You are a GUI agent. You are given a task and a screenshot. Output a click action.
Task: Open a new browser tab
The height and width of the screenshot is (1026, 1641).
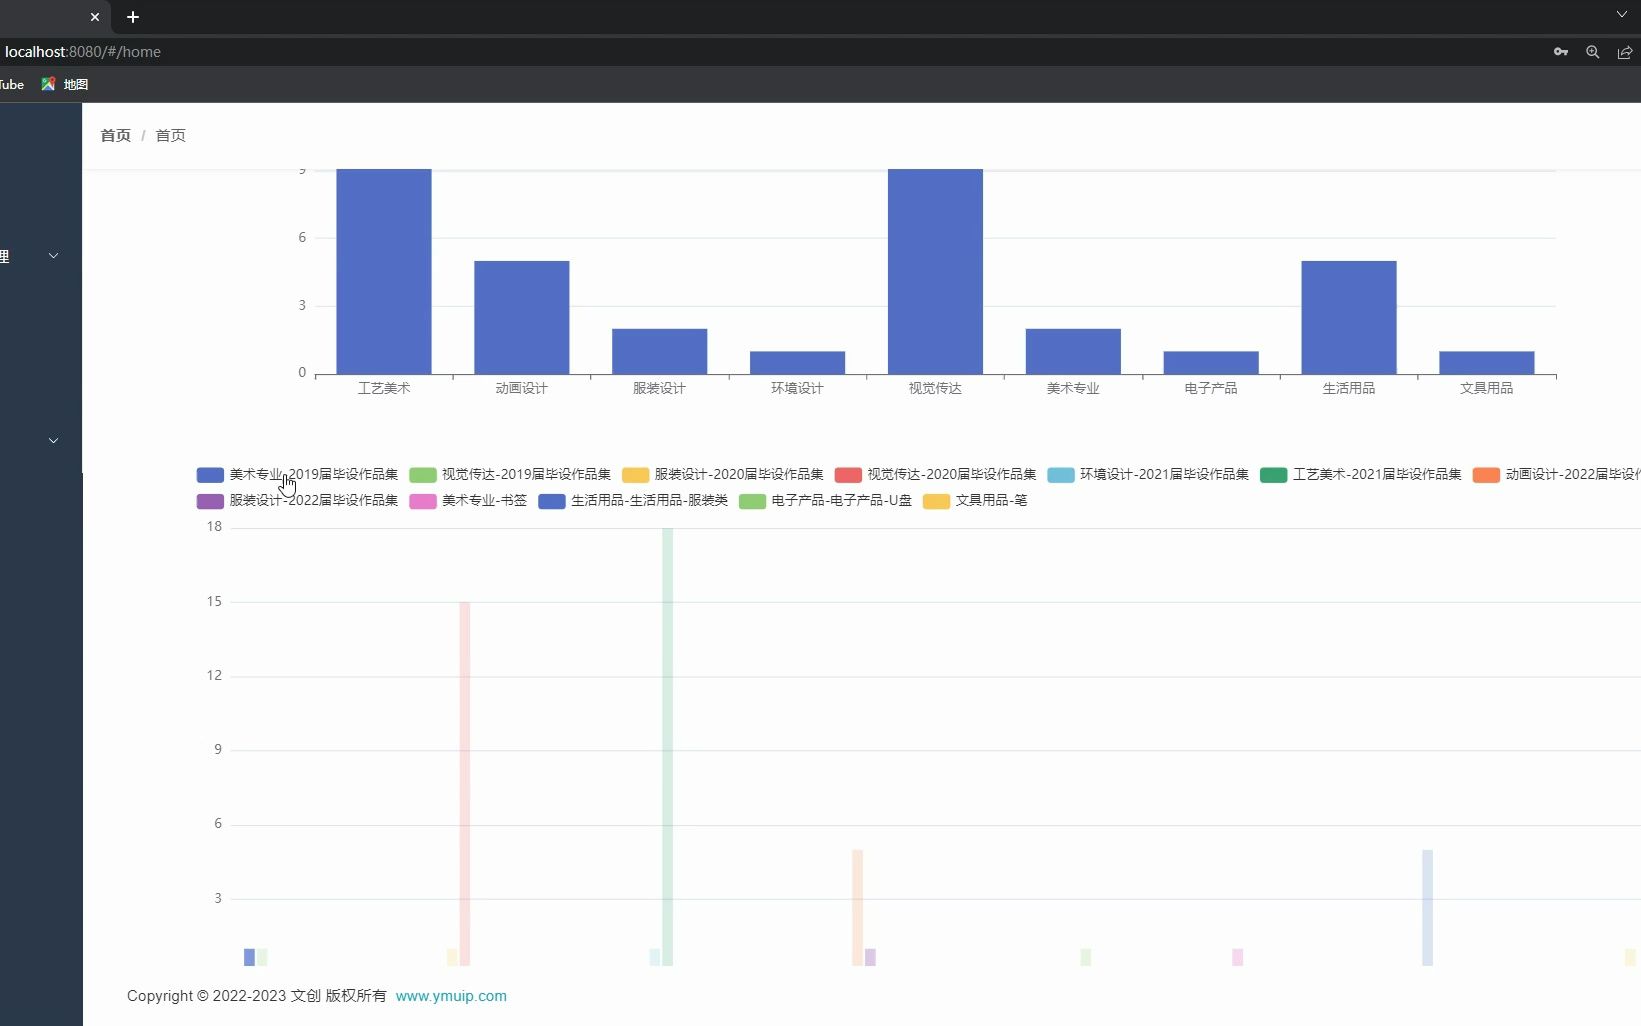click(x=133, y=17)
